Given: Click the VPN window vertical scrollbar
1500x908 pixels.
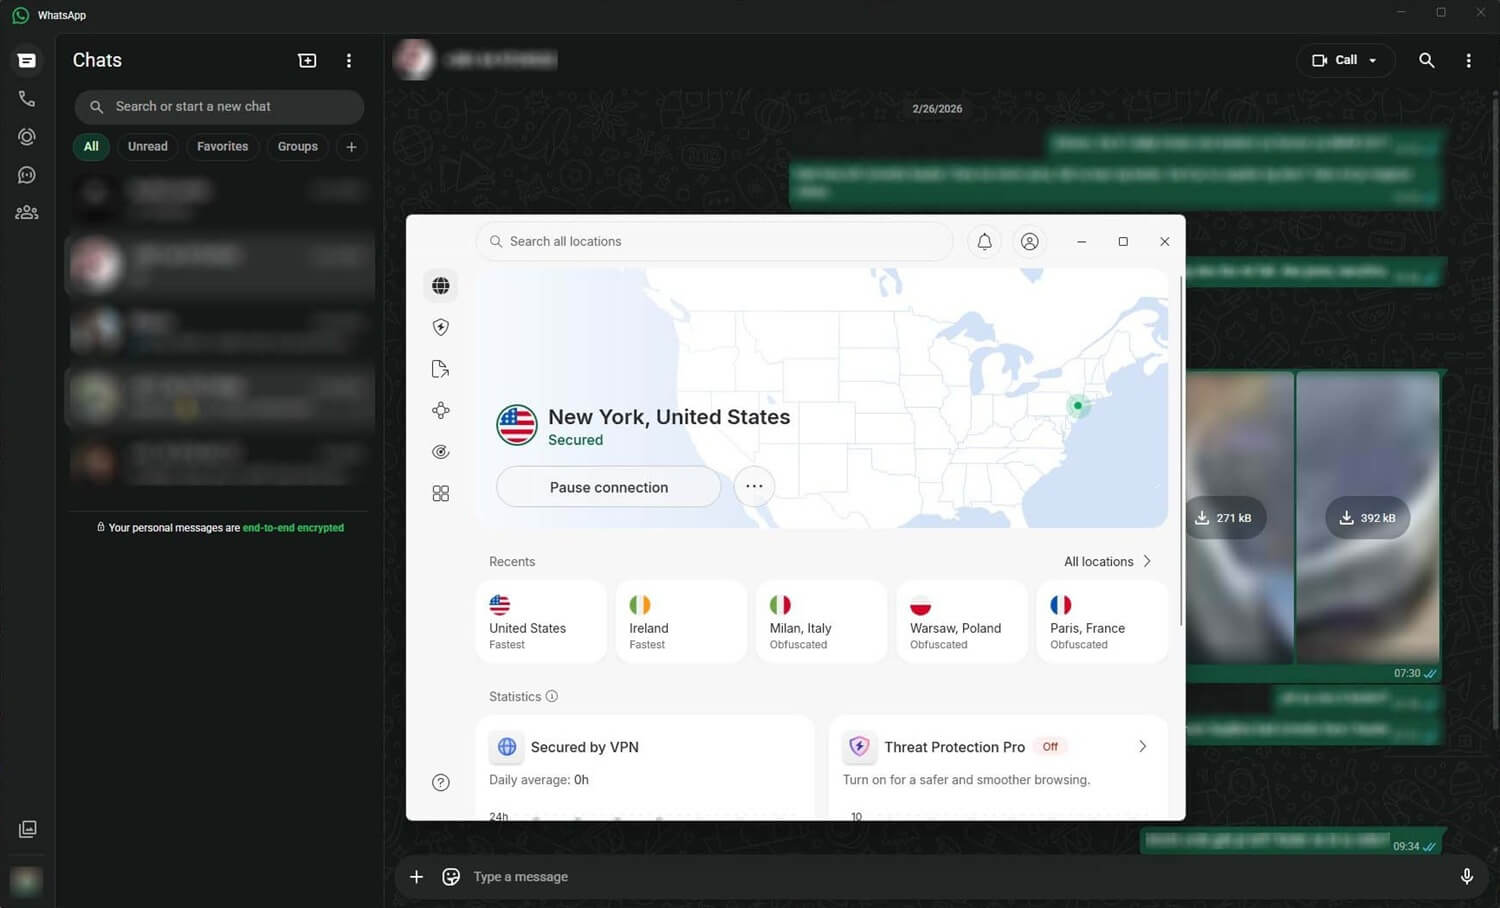Looking at the screenshot, I should pos(1181,450).
